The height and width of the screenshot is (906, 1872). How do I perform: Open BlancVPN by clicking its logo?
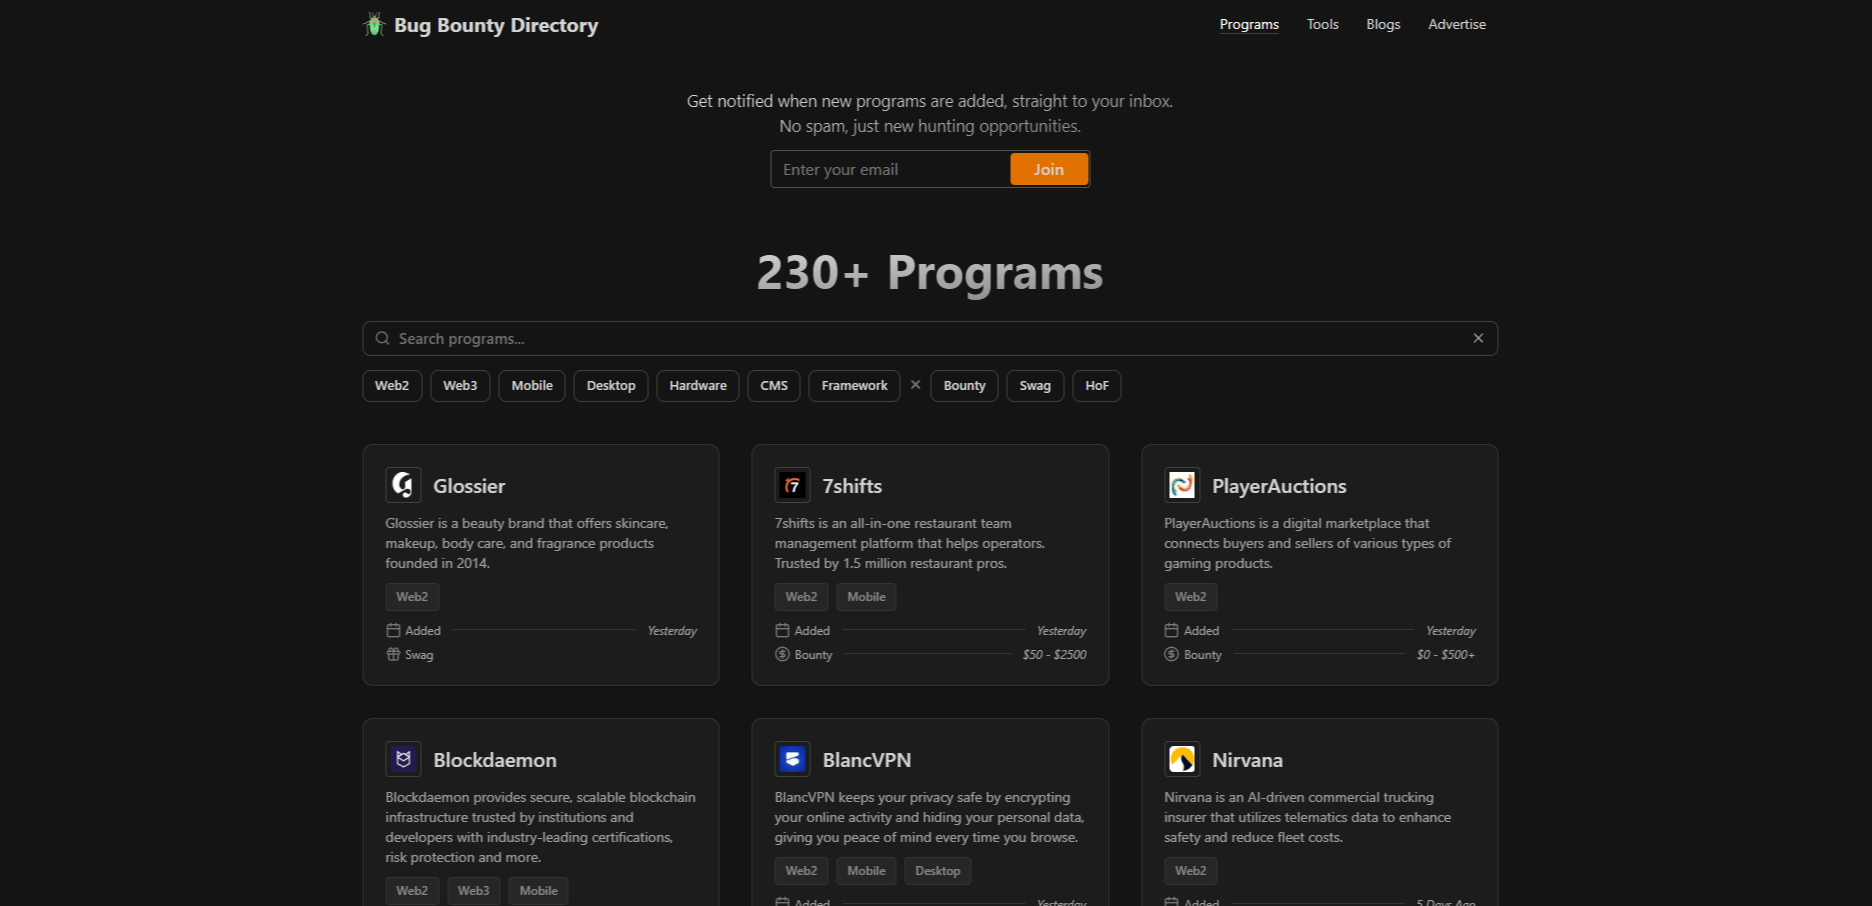pos(792,759)
